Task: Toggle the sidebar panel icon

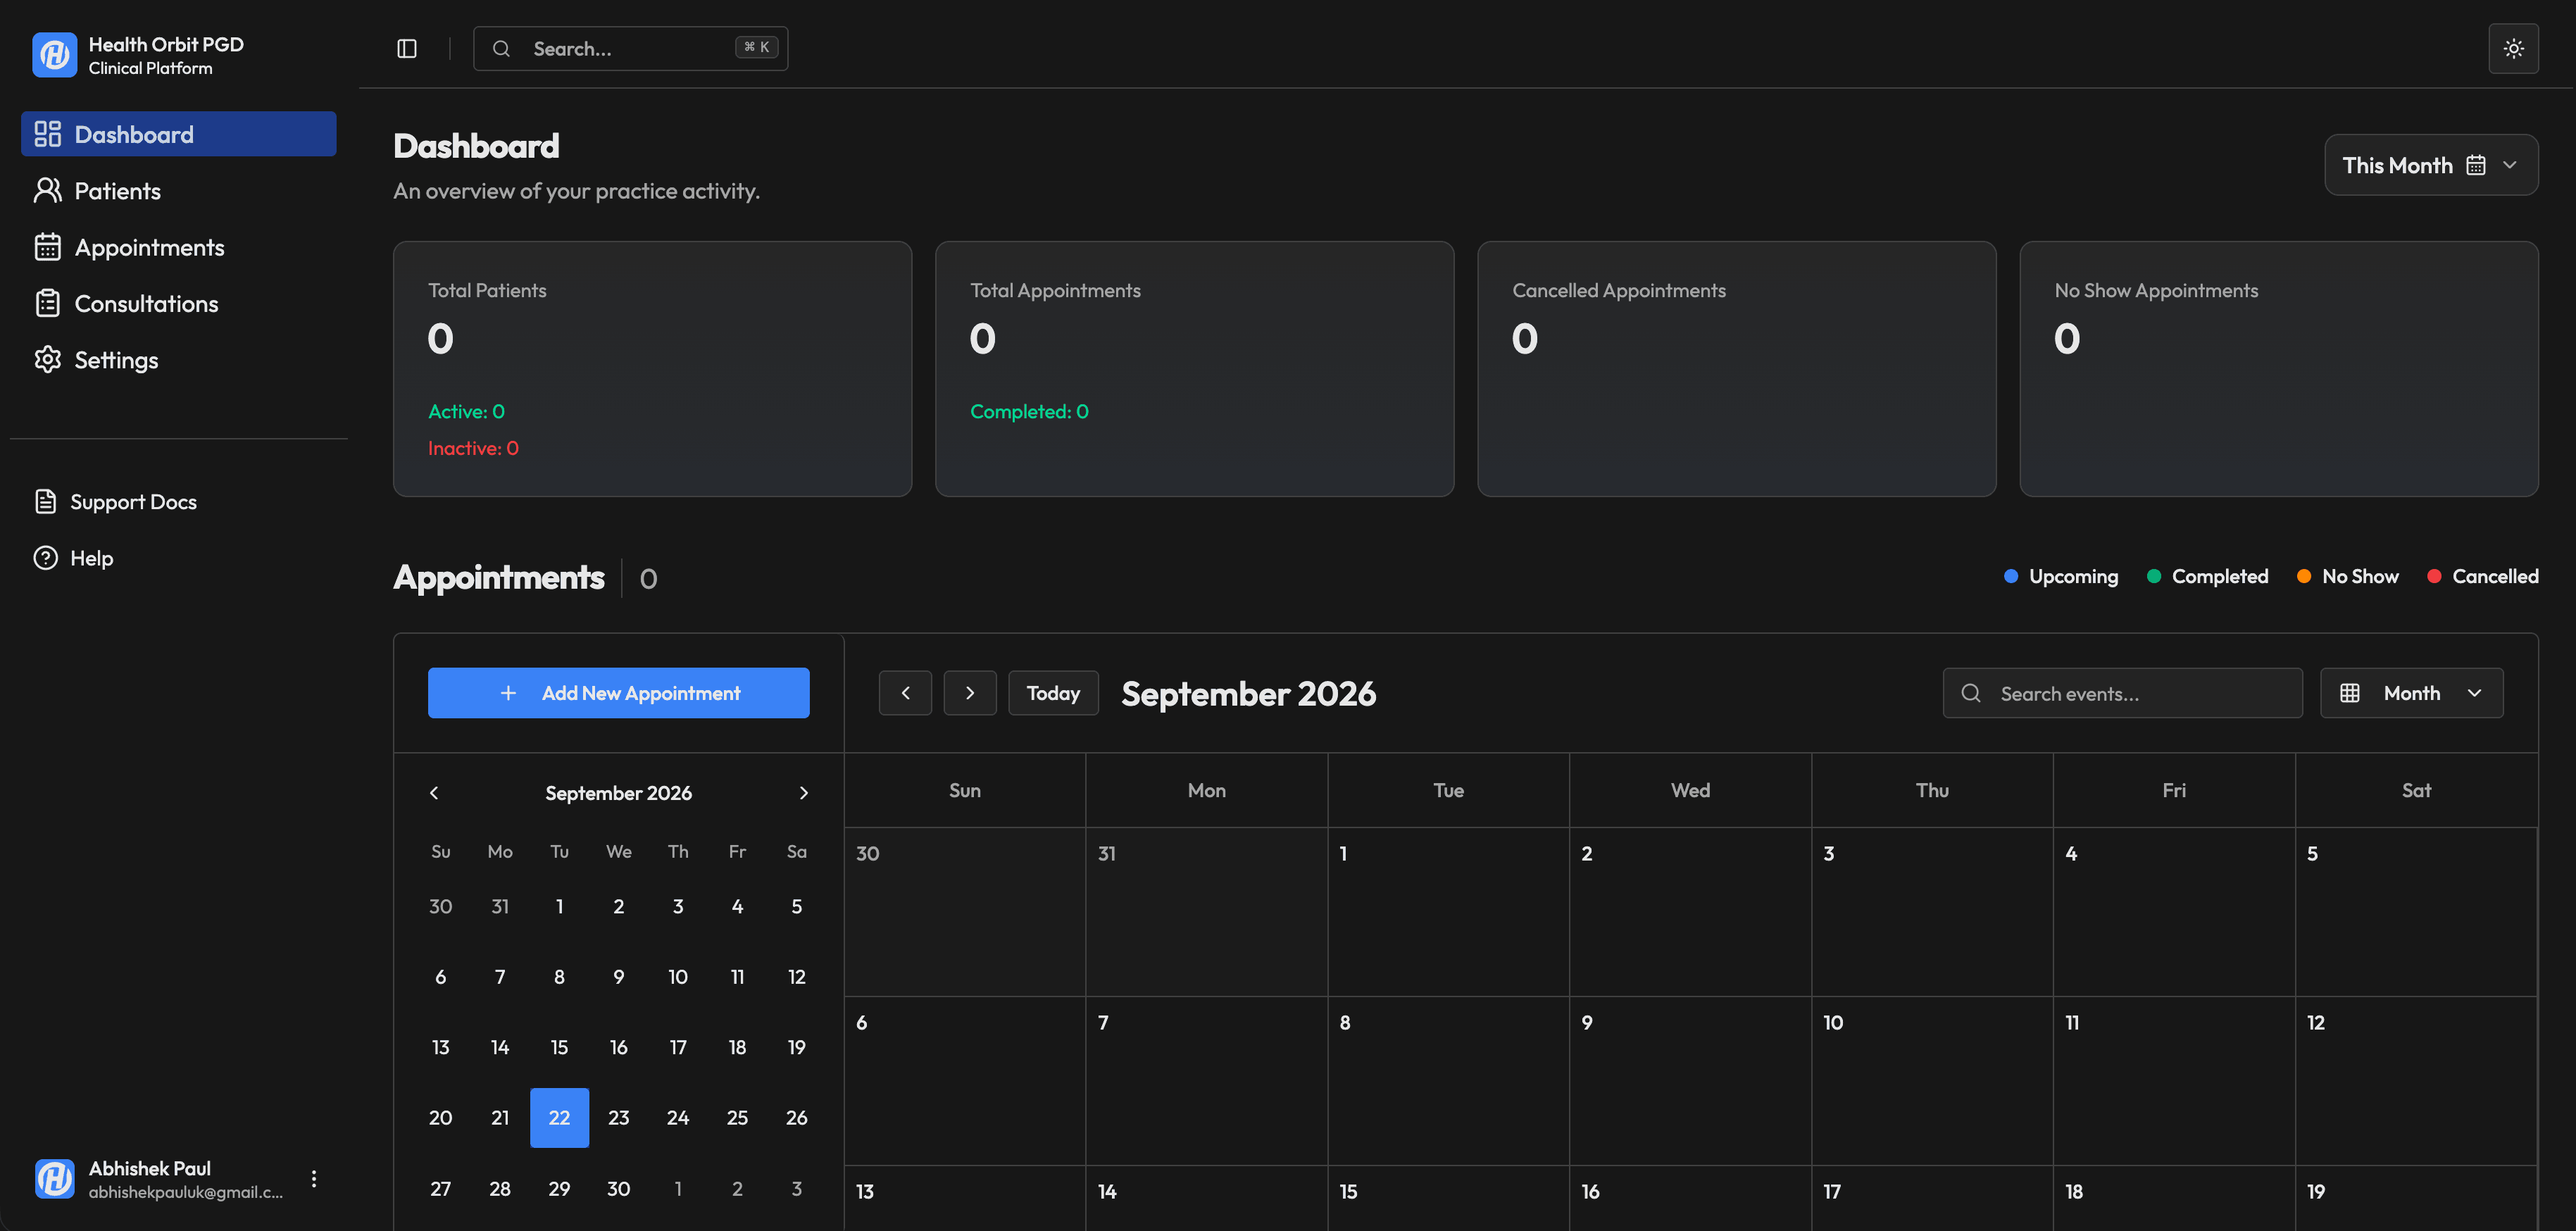Action: pos(406,48)
